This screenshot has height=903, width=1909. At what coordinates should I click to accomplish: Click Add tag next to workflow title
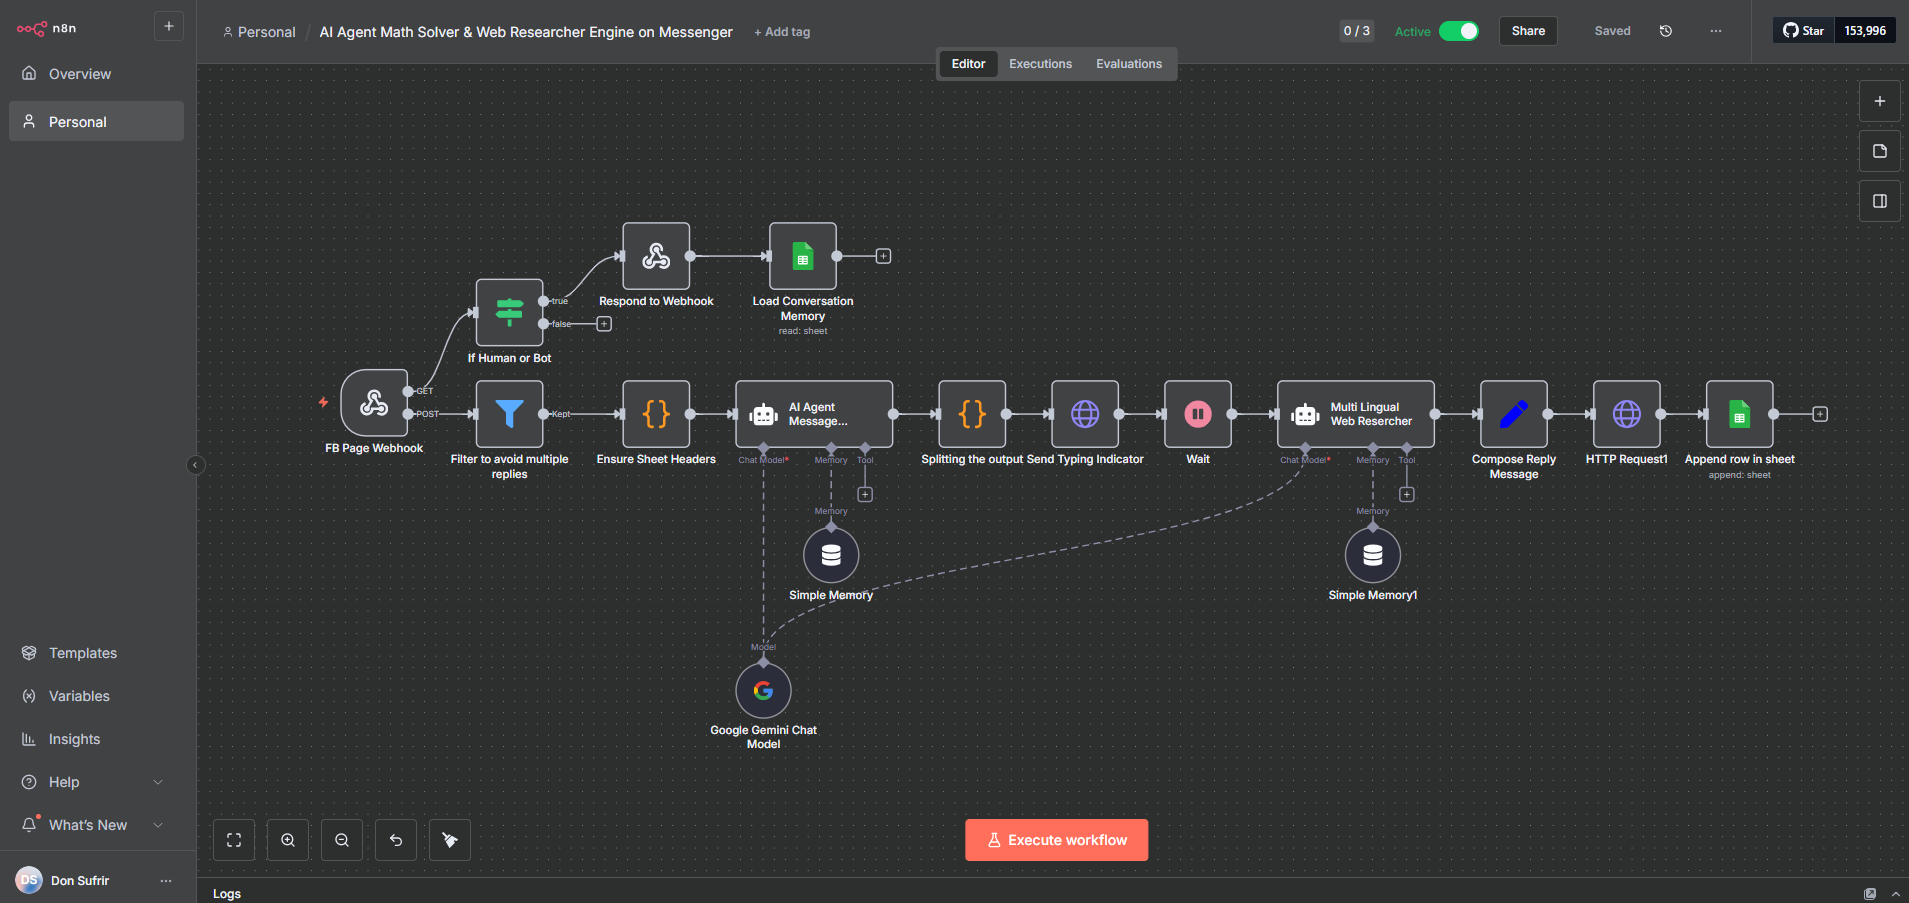(x=782, y=31)
